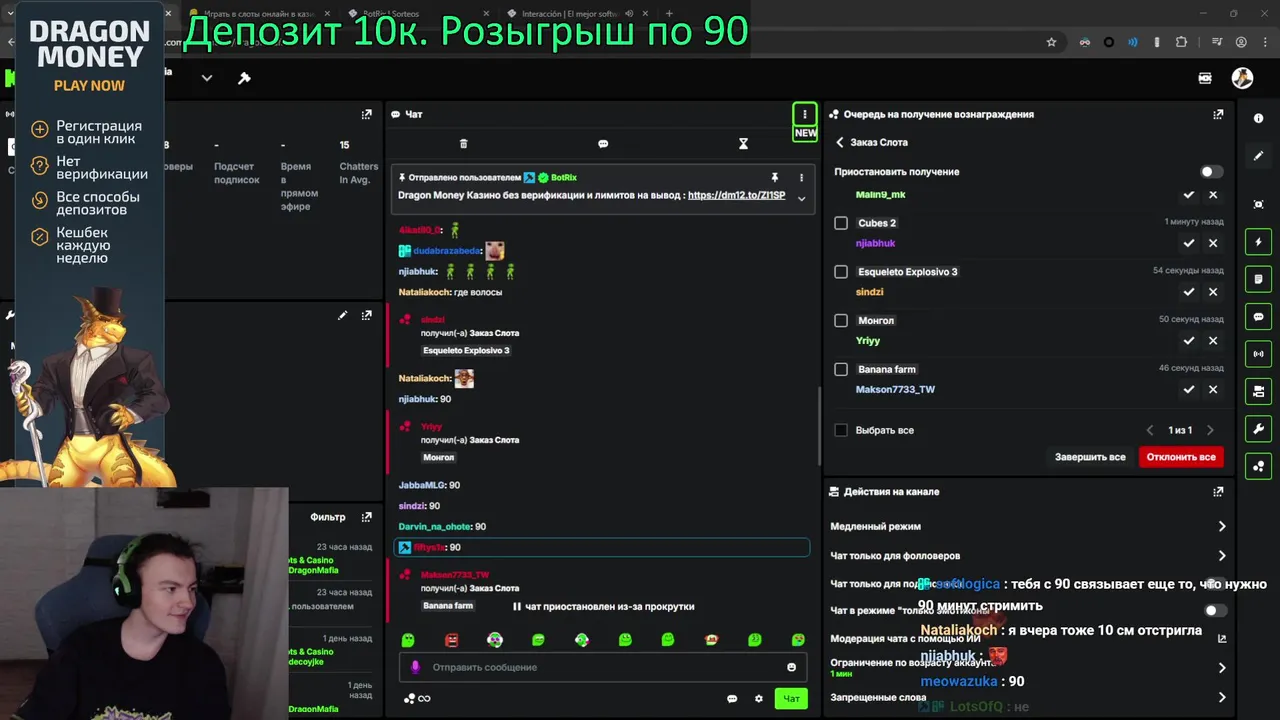The width and height of the screenshot is (1280, 720).
Task: Reject Yriyy's Монгол request
Action: click(x=1213, y=341)
